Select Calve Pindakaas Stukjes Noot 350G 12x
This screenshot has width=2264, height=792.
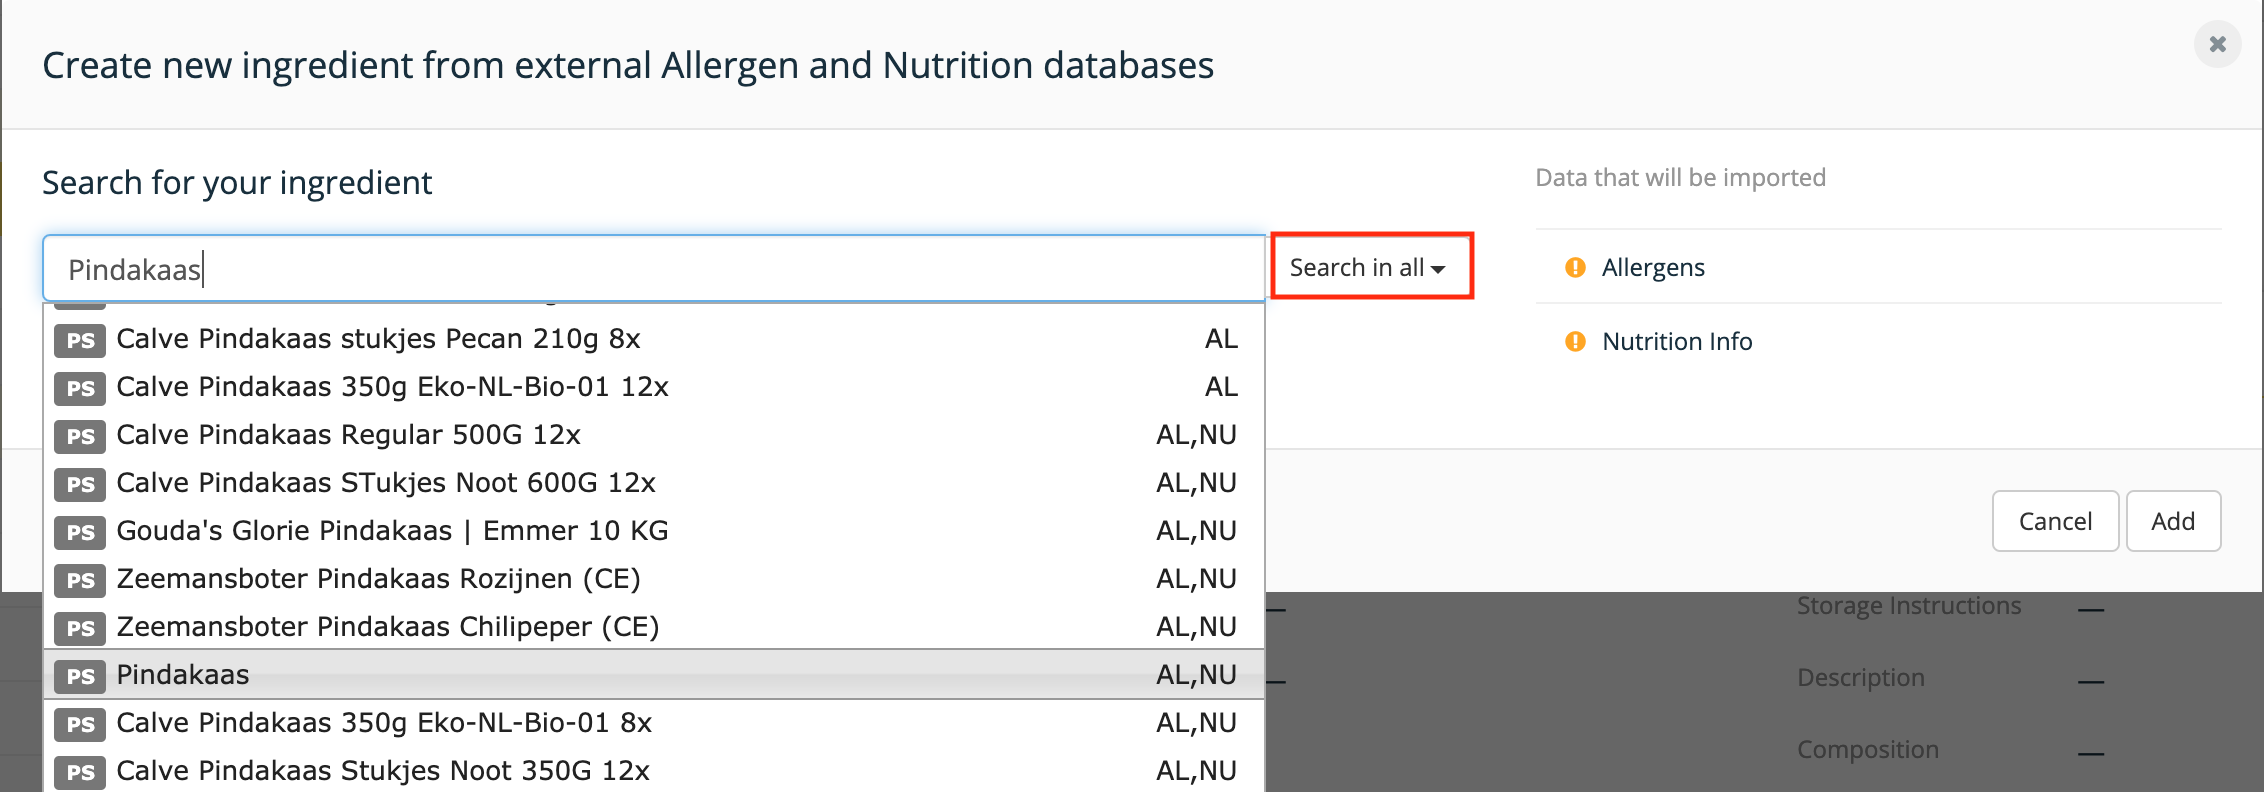pos(654,770)
